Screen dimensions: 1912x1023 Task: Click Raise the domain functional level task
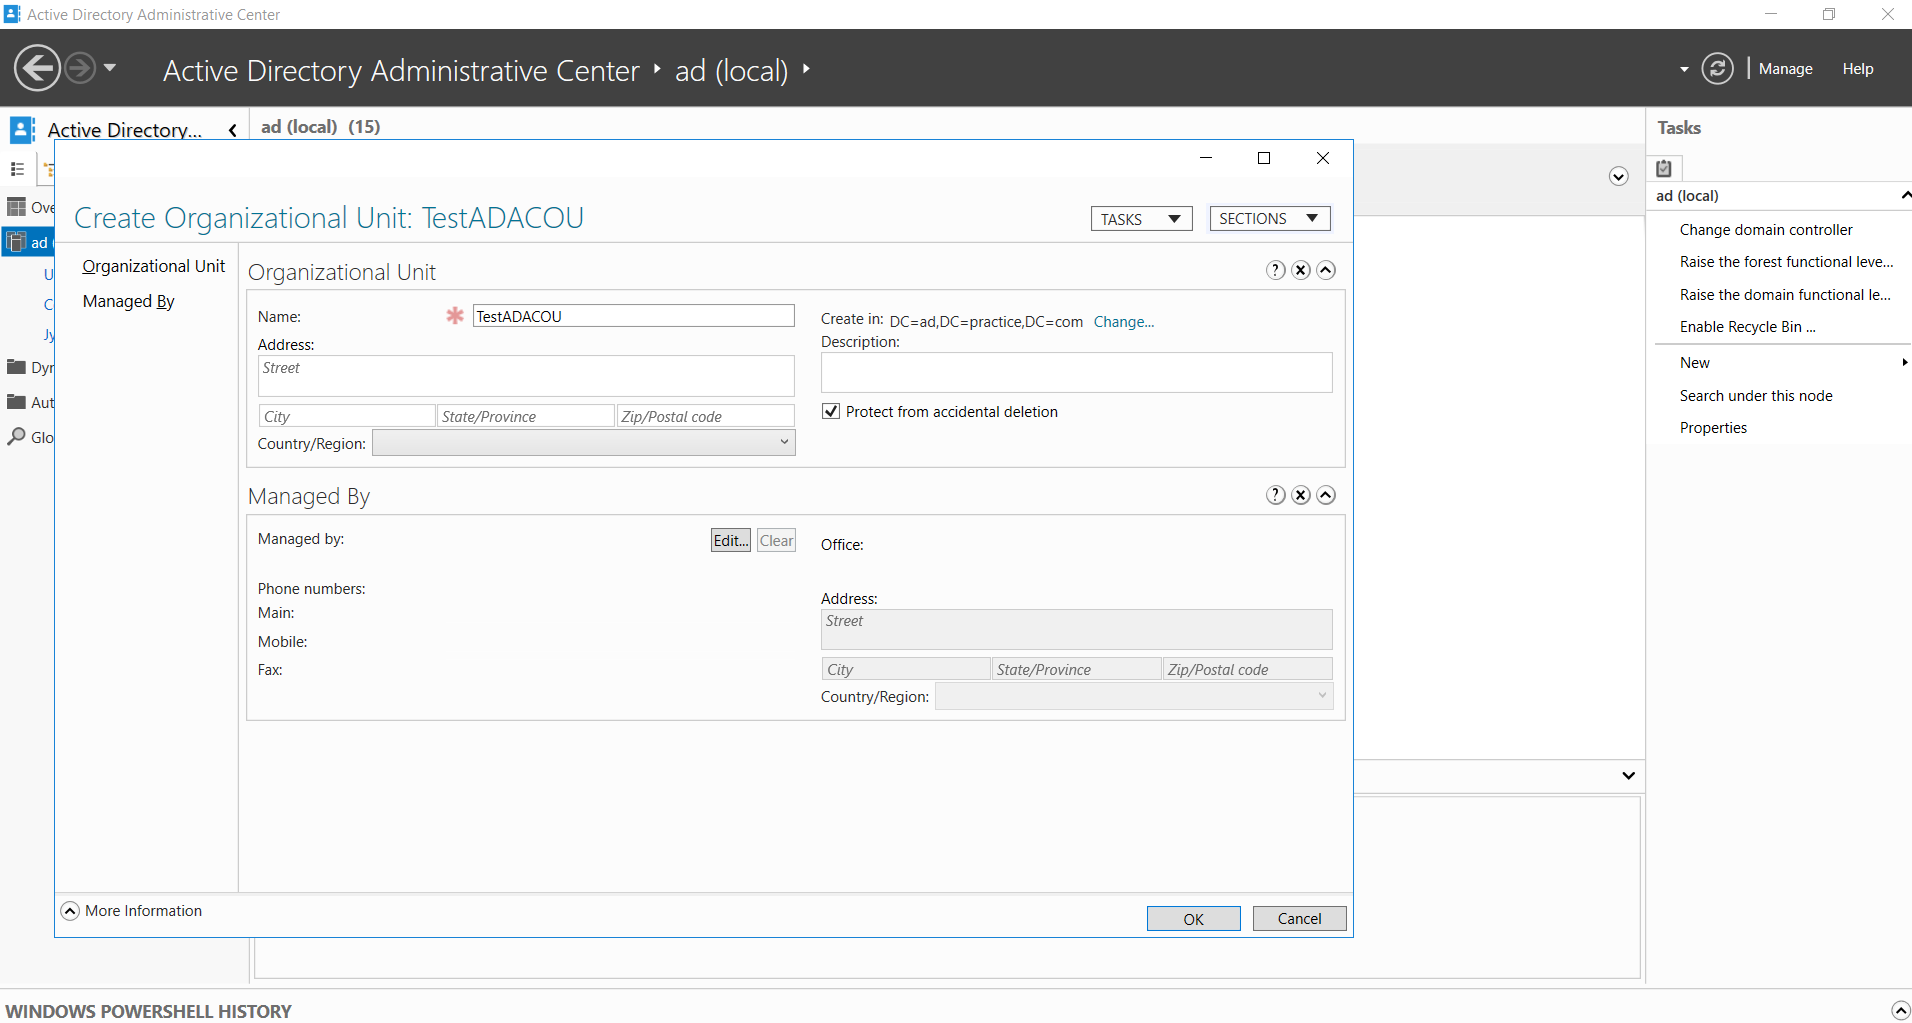(1785, 295)
